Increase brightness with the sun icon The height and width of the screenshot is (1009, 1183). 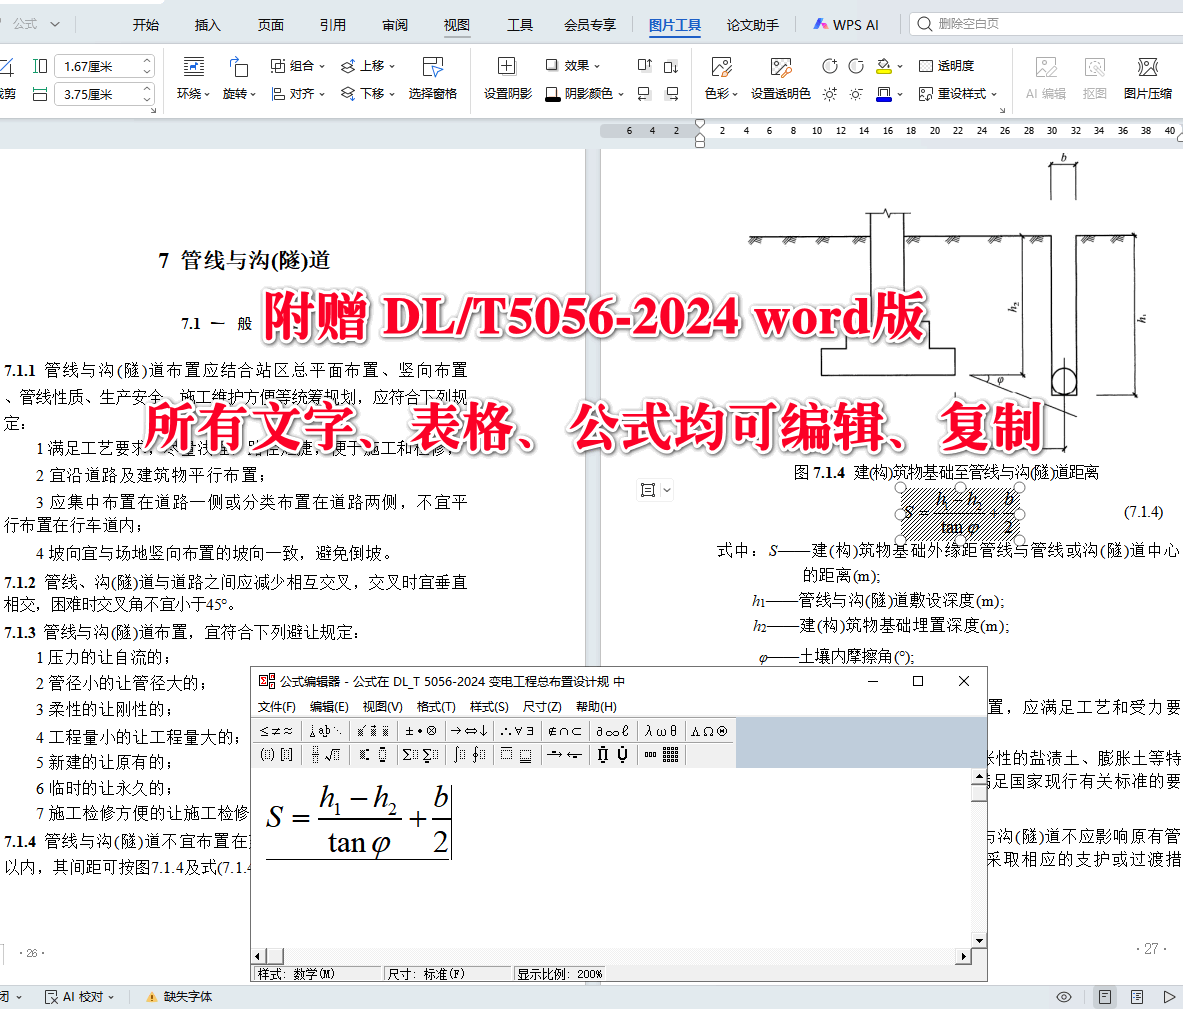coord(830,94)
